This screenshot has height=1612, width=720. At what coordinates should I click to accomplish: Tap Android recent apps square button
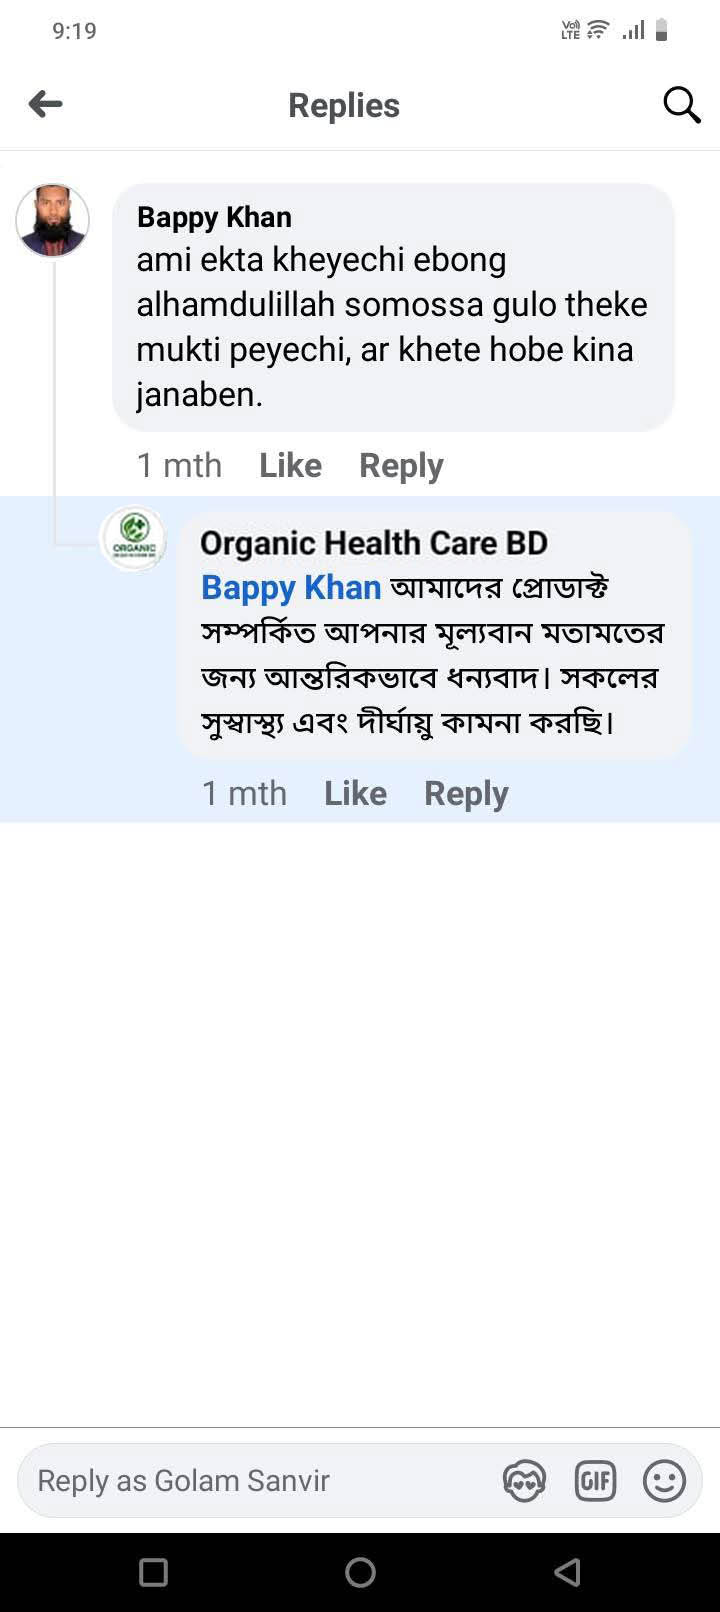(153, 1572)
